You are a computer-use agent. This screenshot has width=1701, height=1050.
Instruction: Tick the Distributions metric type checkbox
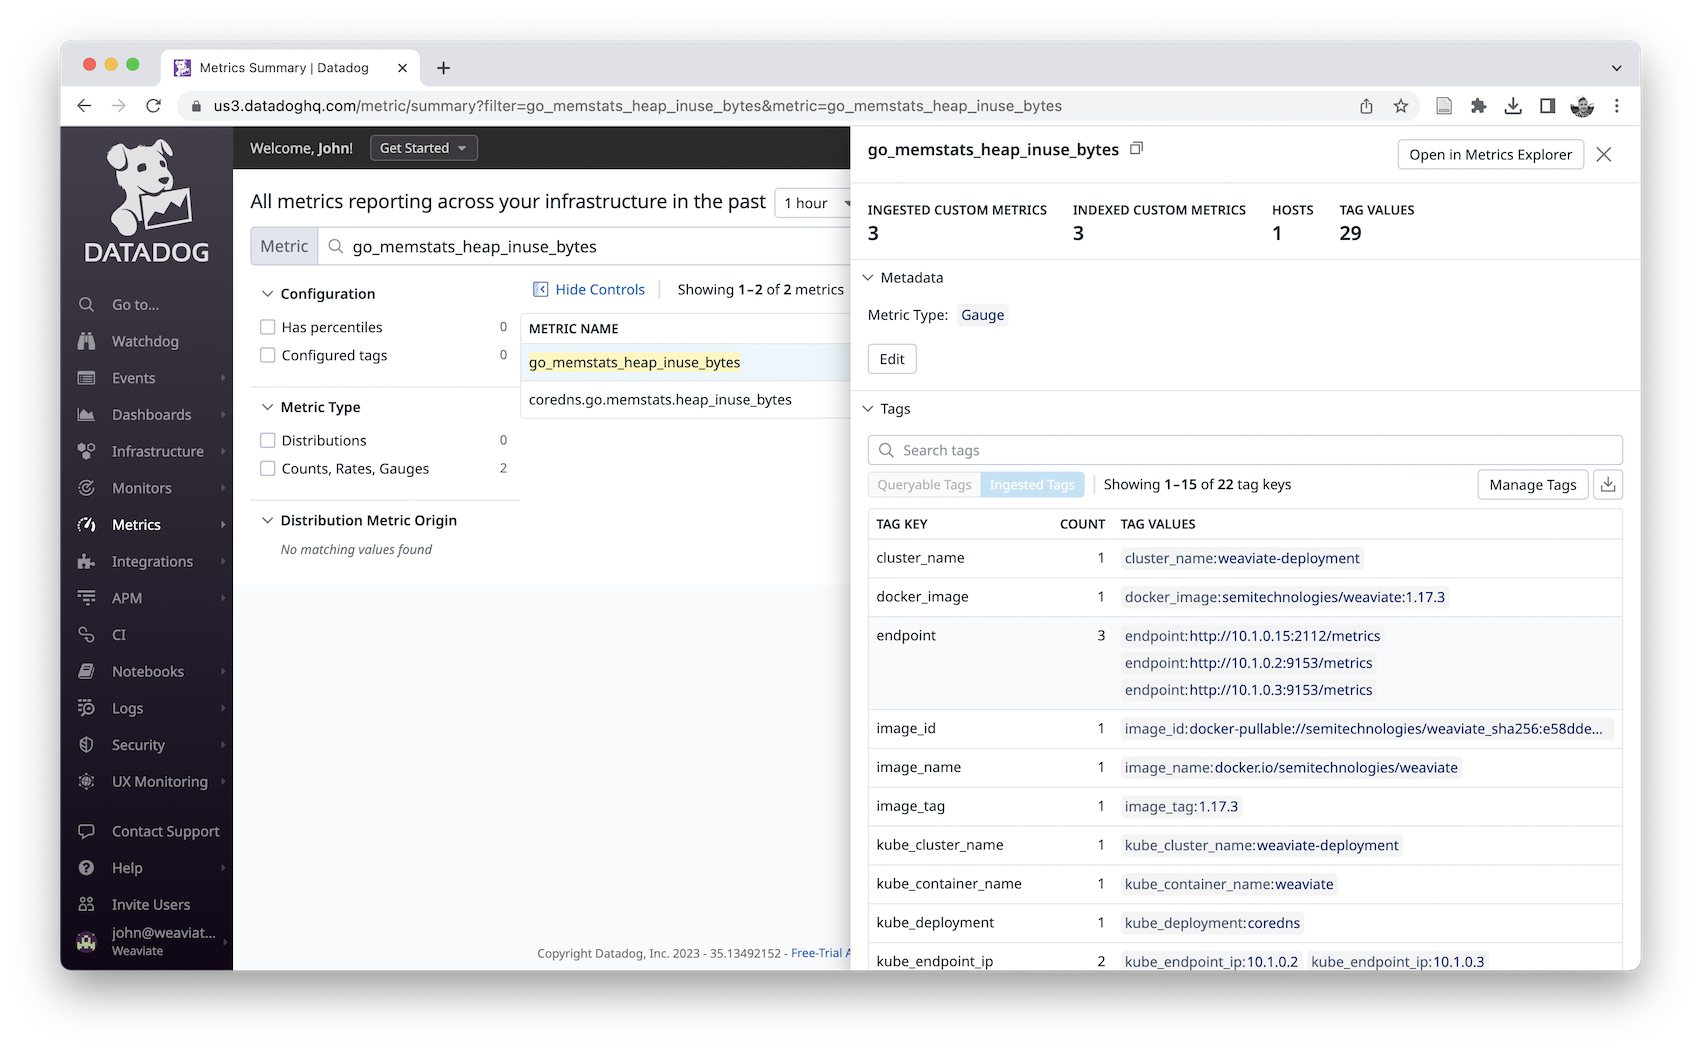(268, 440)
